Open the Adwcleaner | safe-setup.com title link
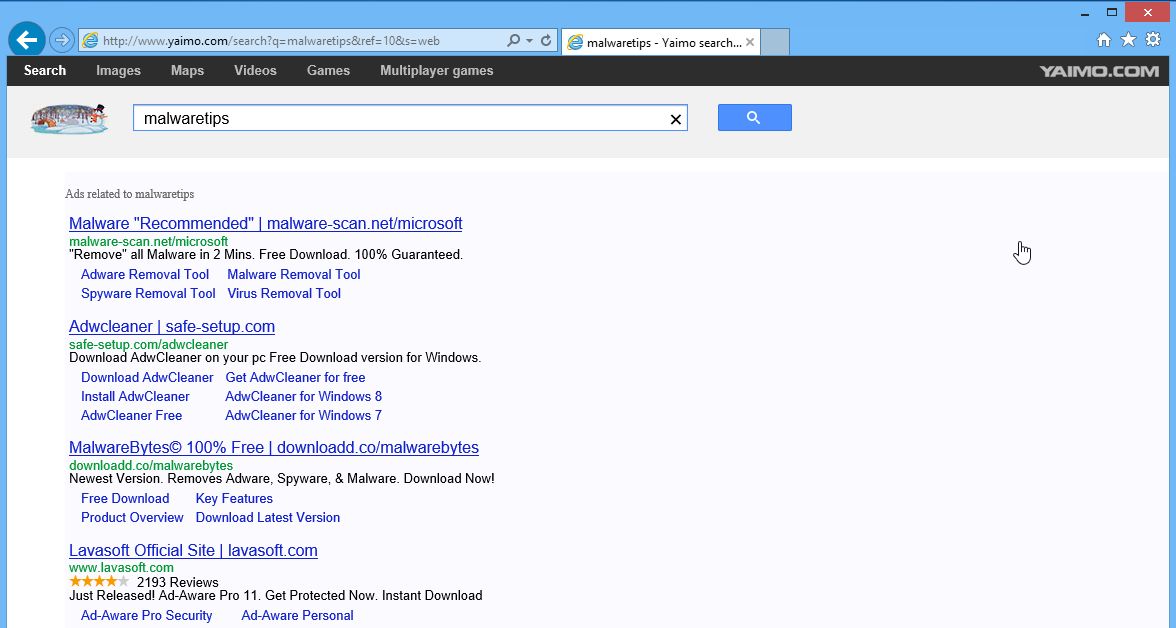The image size is (1176, 628). point(172,326)
